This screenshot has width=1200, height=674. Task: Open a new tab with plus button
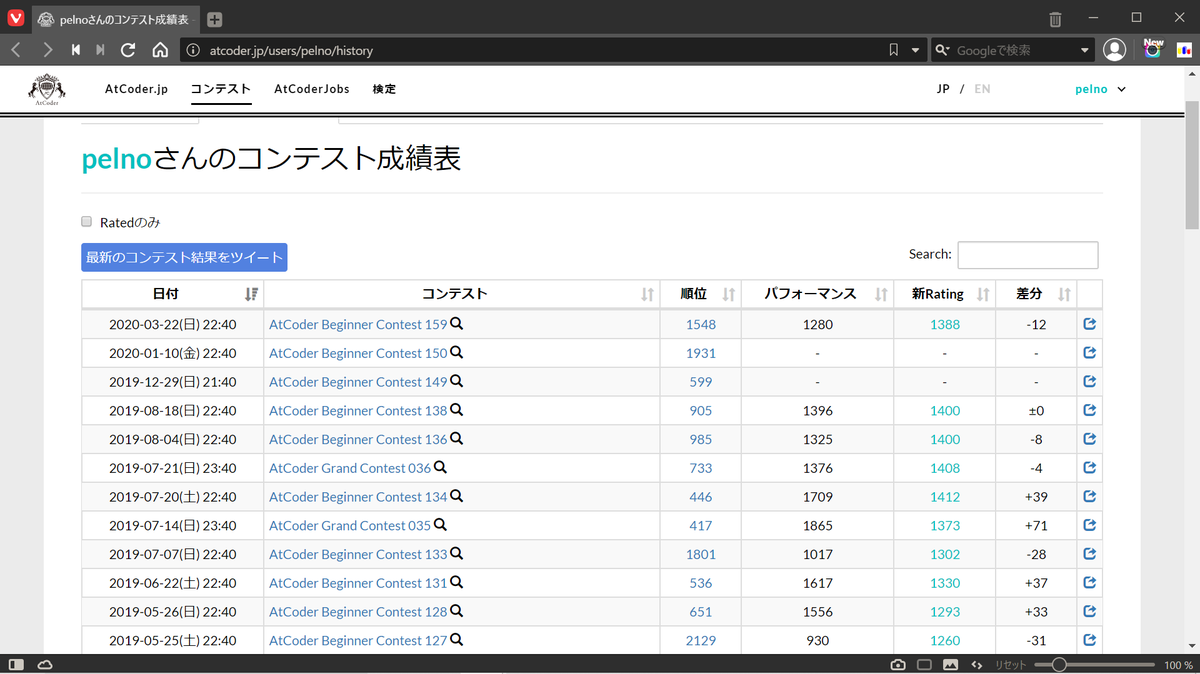[214, 19]
